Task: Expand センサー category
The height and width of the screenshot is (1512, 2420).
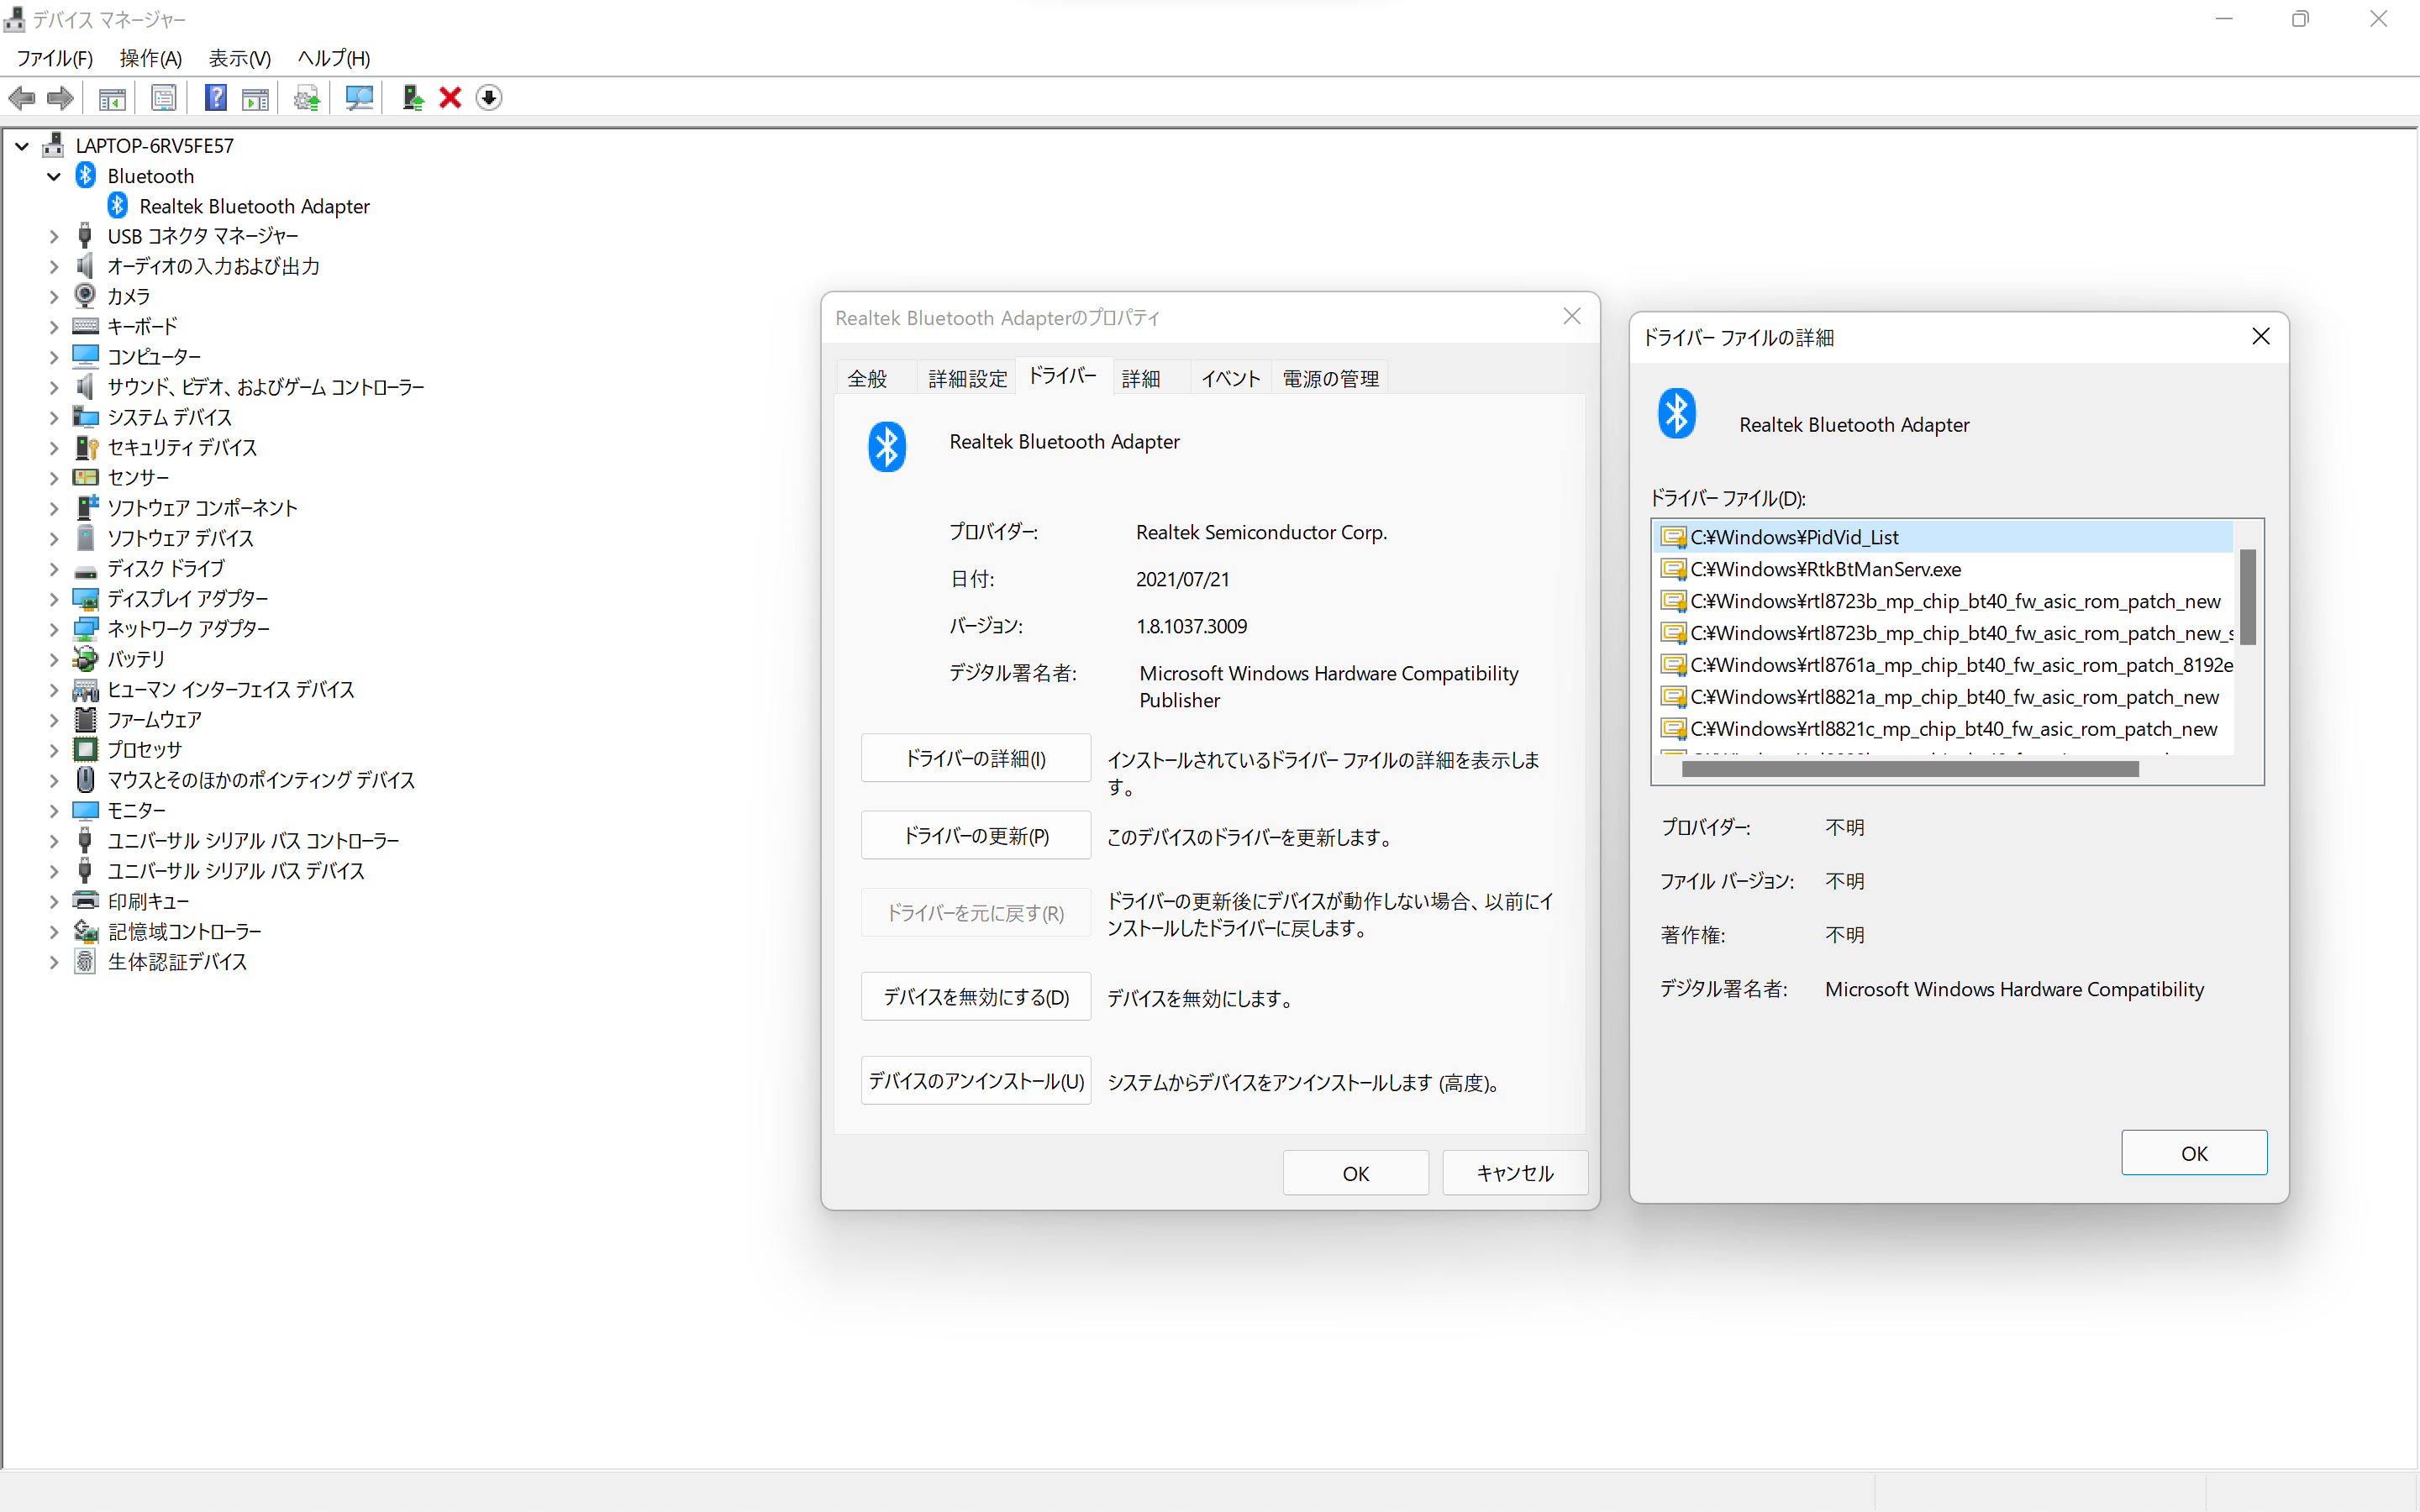Action: (54, 477)
